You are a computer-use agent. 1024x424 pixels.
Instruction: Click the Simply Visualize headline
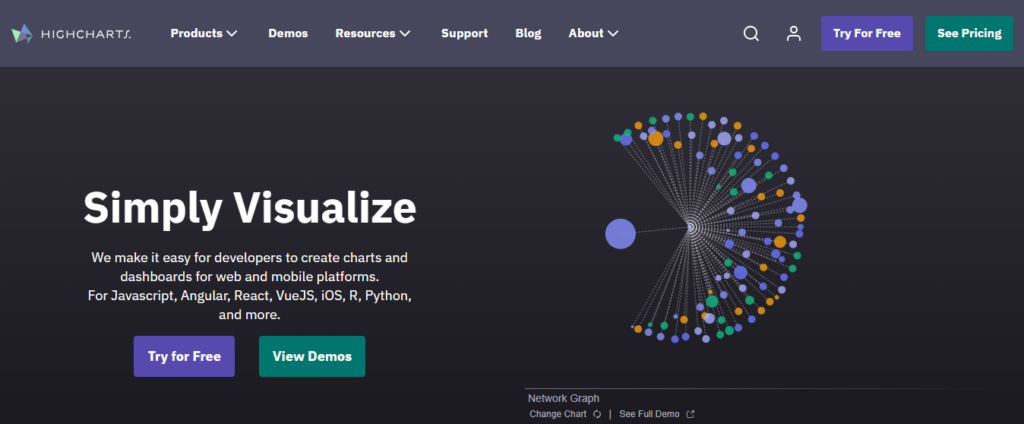(249, 208)
